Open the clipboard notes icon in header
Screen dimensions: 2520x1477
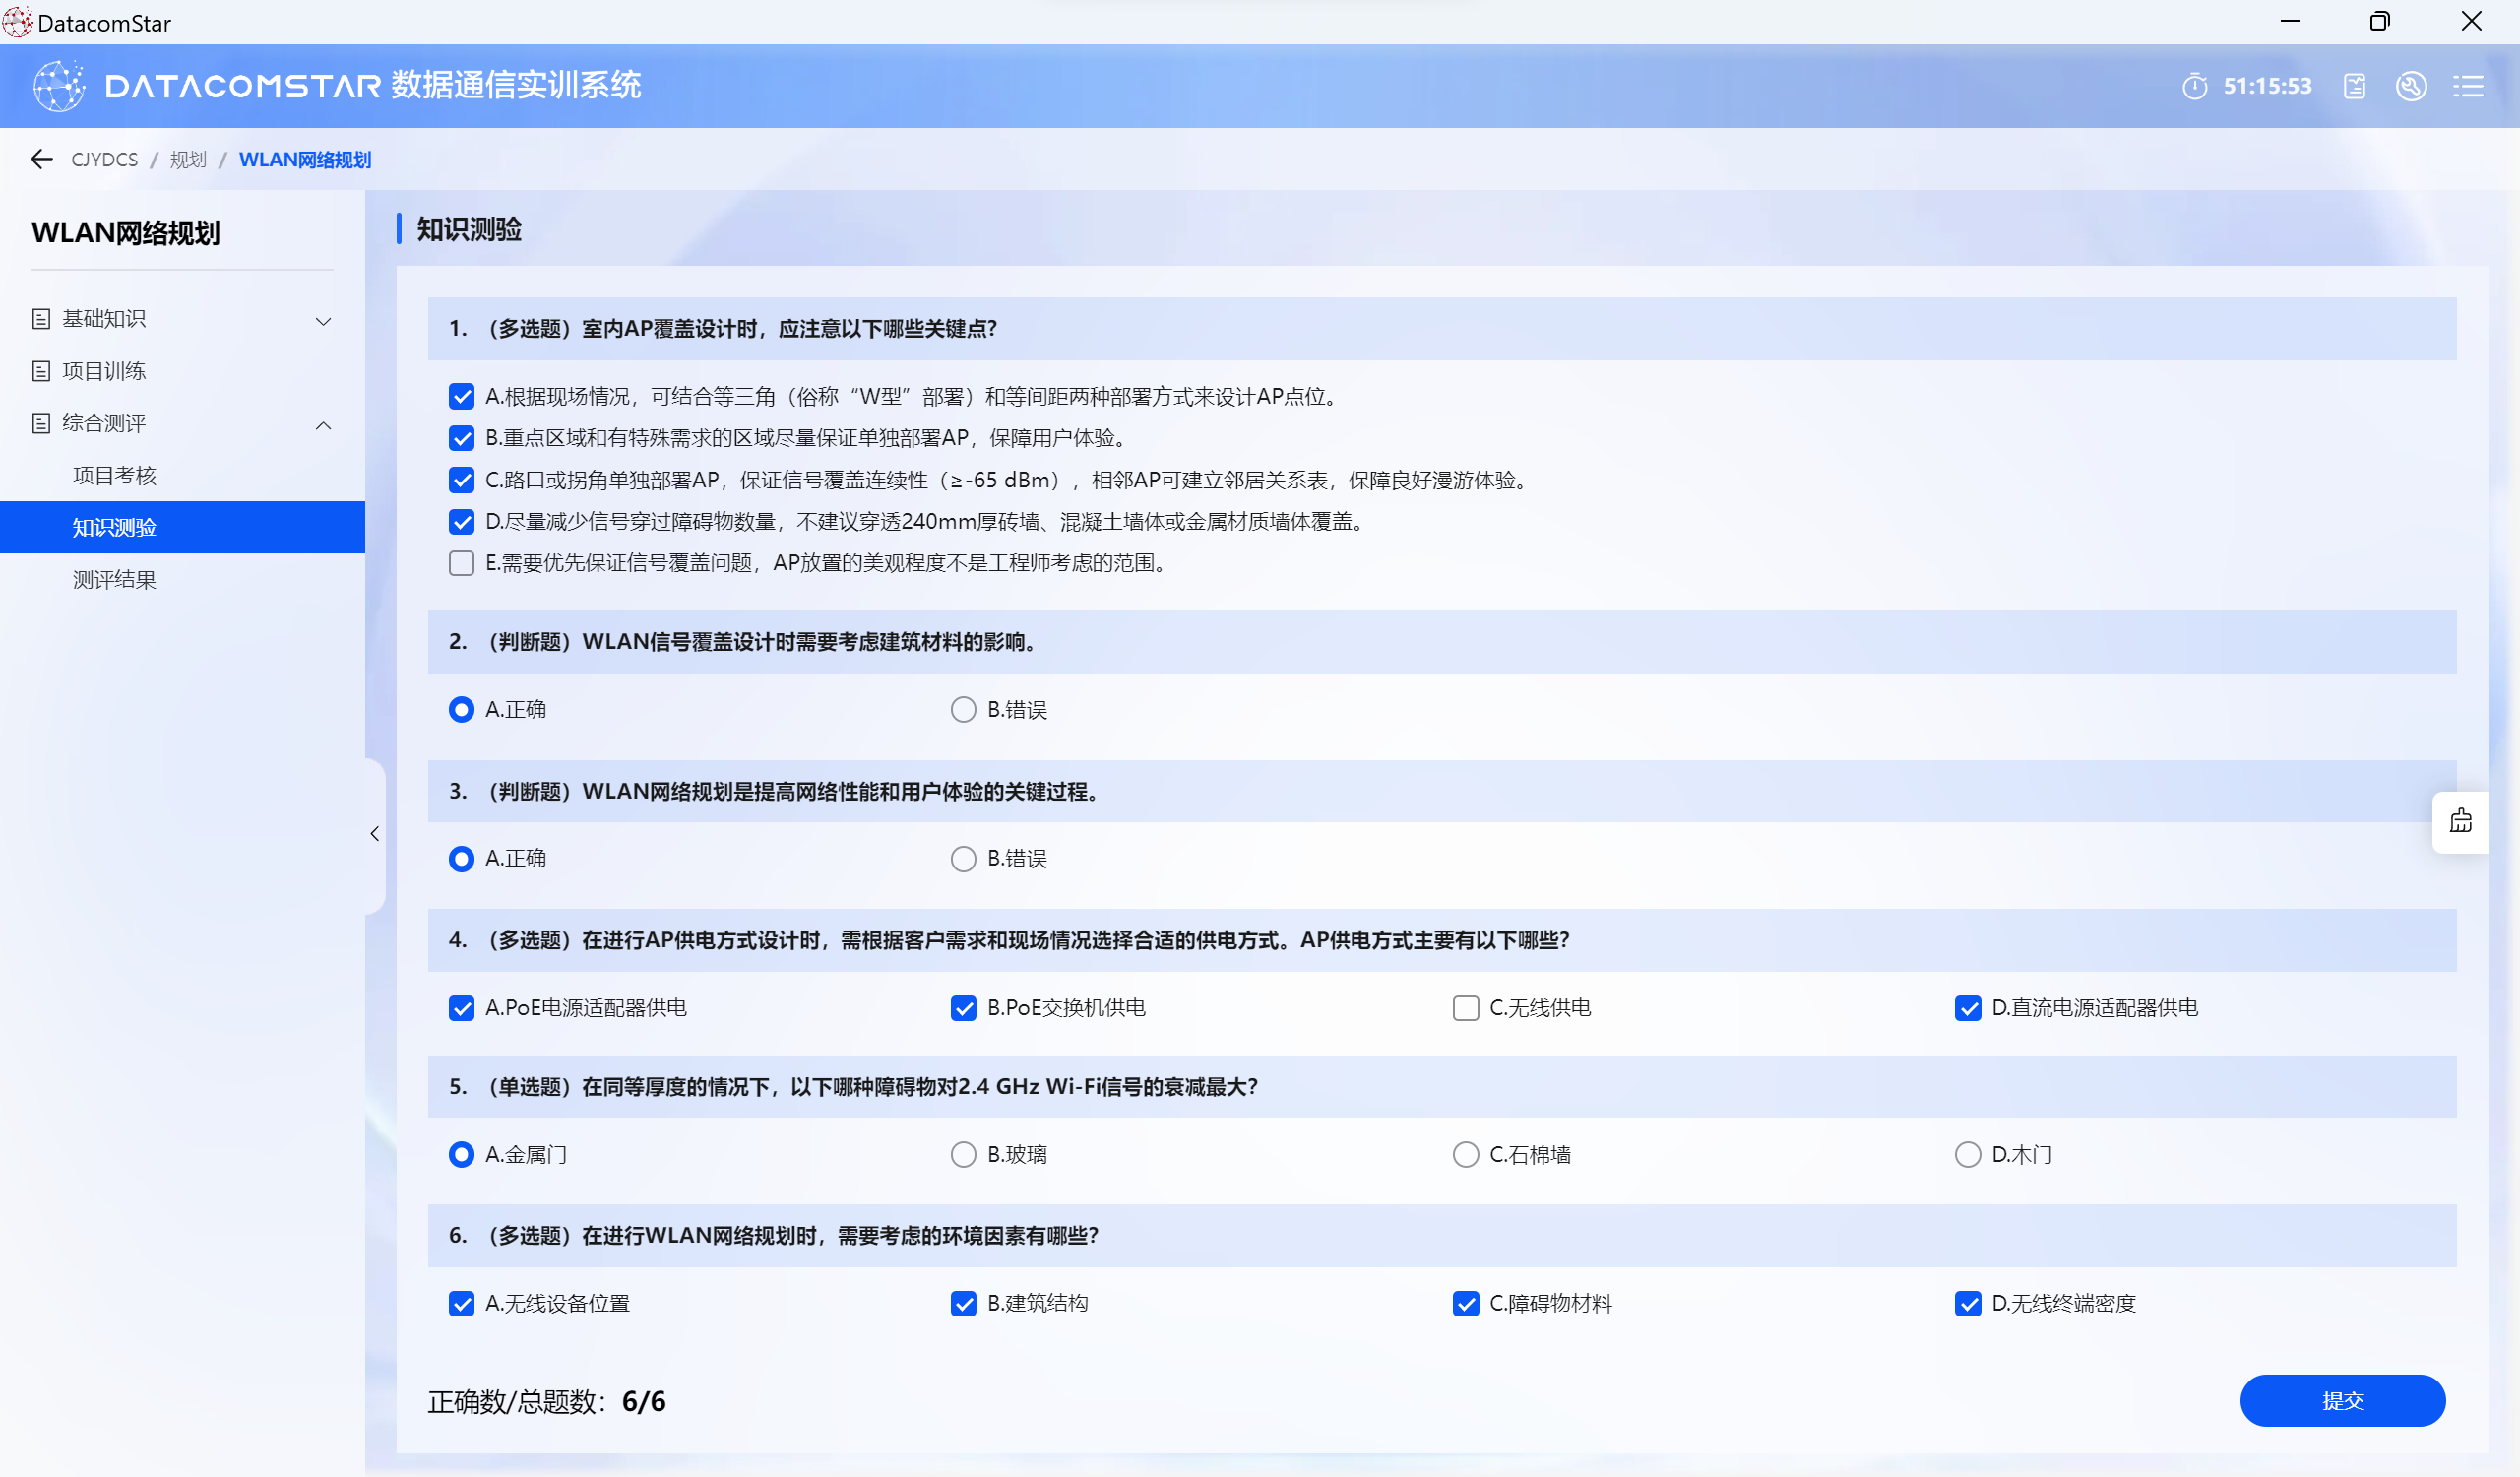[x=2354, y=86]
